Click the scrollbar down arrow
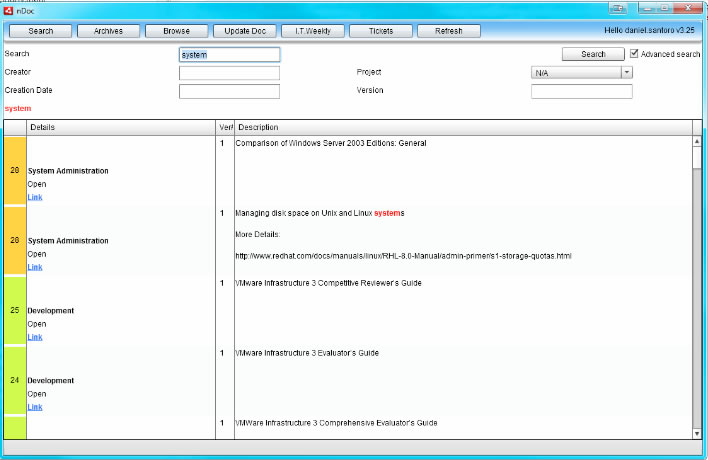Screen dimensions: 708x460 click(x=696, y=432)
